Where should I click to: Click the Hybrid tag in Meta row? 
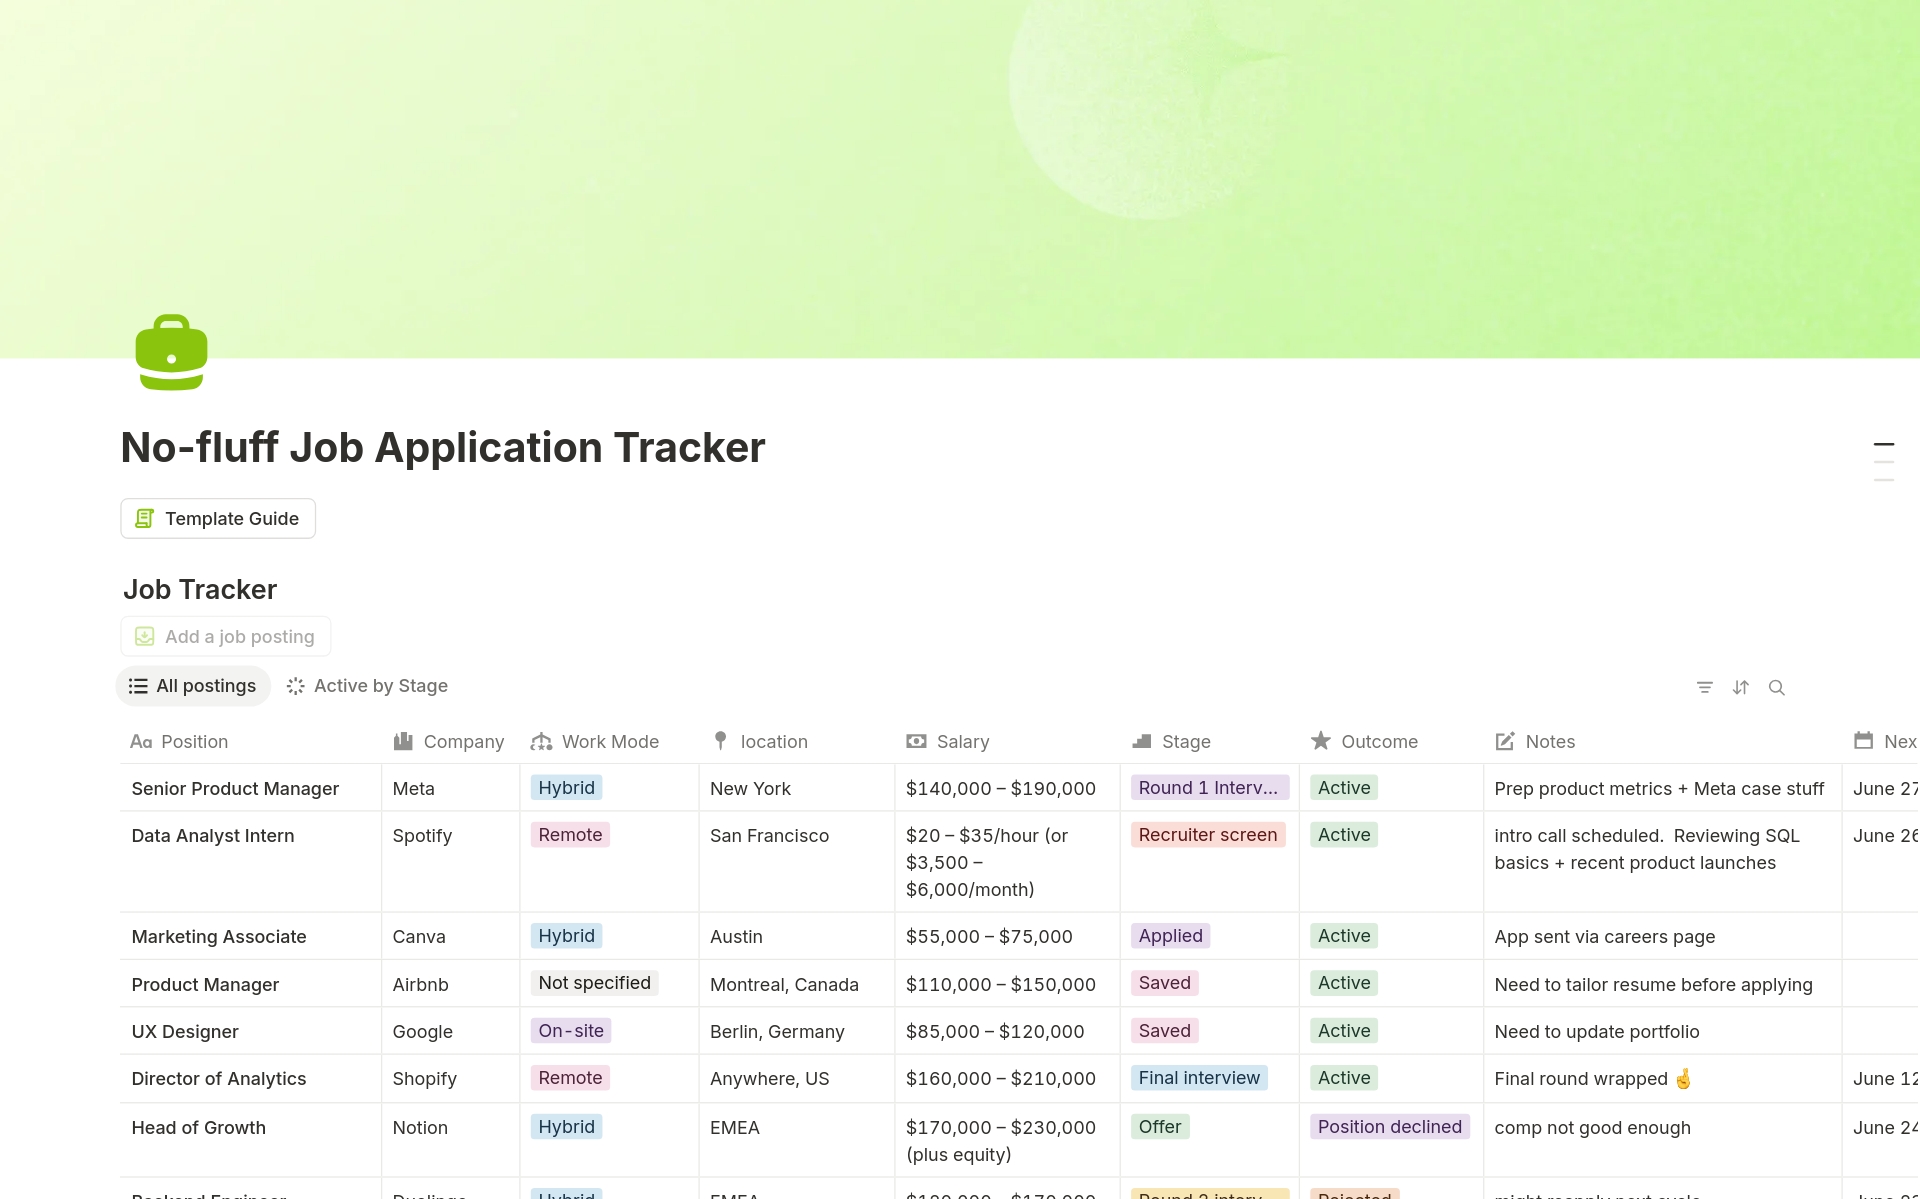pos(566,787)
